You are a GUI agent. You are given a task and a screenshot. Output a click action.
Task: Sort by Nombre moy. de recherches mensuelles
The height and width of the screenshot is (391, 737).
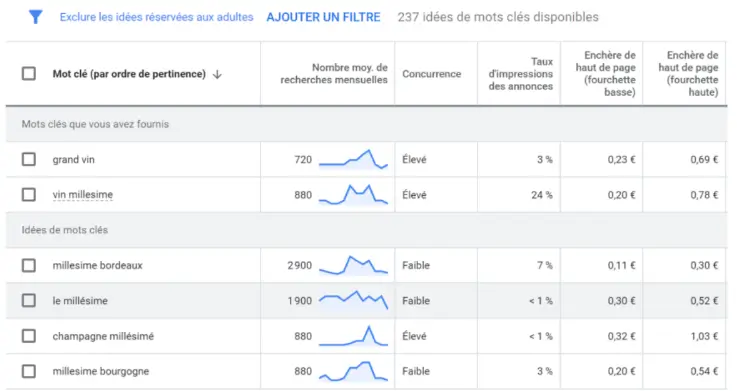[x=334, y=74]
